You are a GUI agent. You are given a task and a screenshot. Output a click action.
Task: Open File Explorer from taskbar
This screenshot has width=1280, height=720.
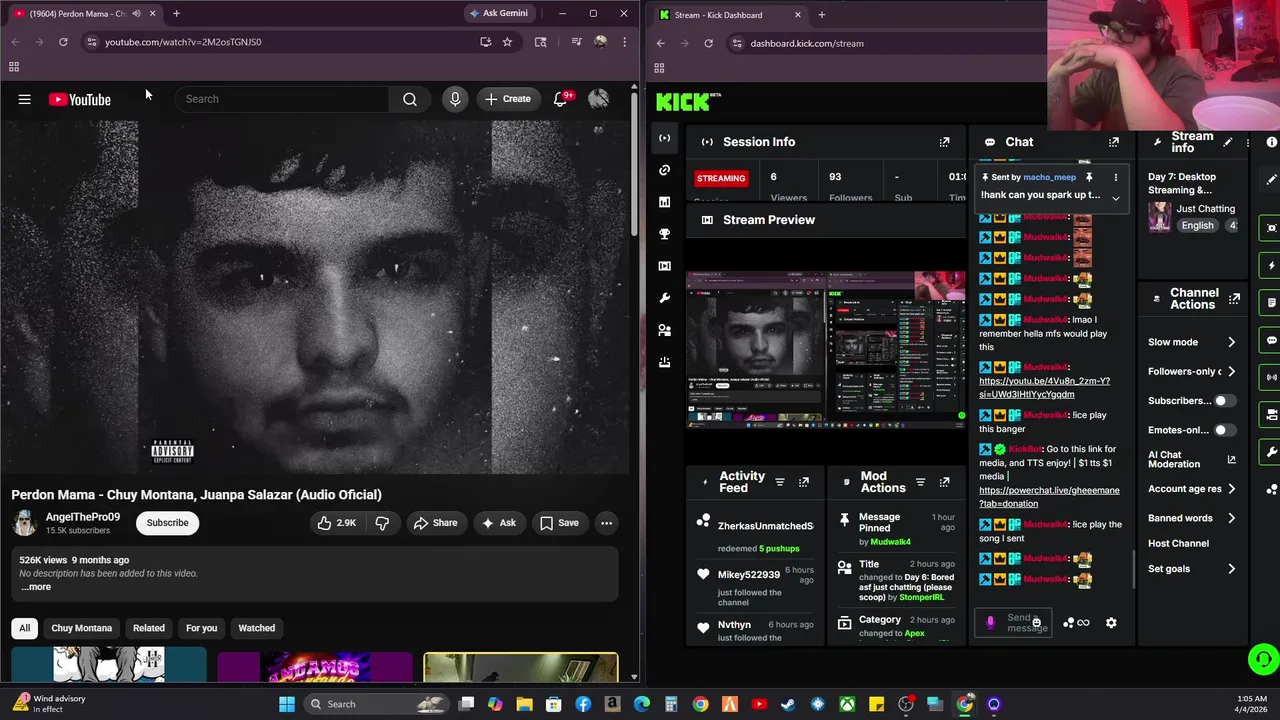pos(524,704)
